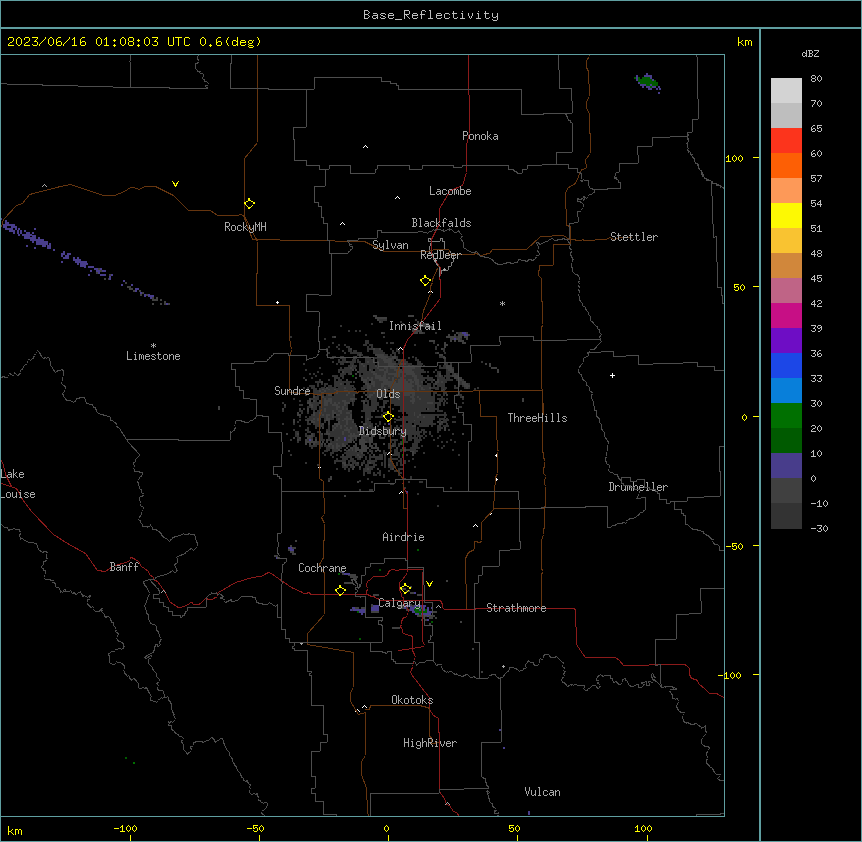Click the yellow marker between Olds and Didsbury
This screenshot has width=862, height=842.
click(x=388, y=416)
